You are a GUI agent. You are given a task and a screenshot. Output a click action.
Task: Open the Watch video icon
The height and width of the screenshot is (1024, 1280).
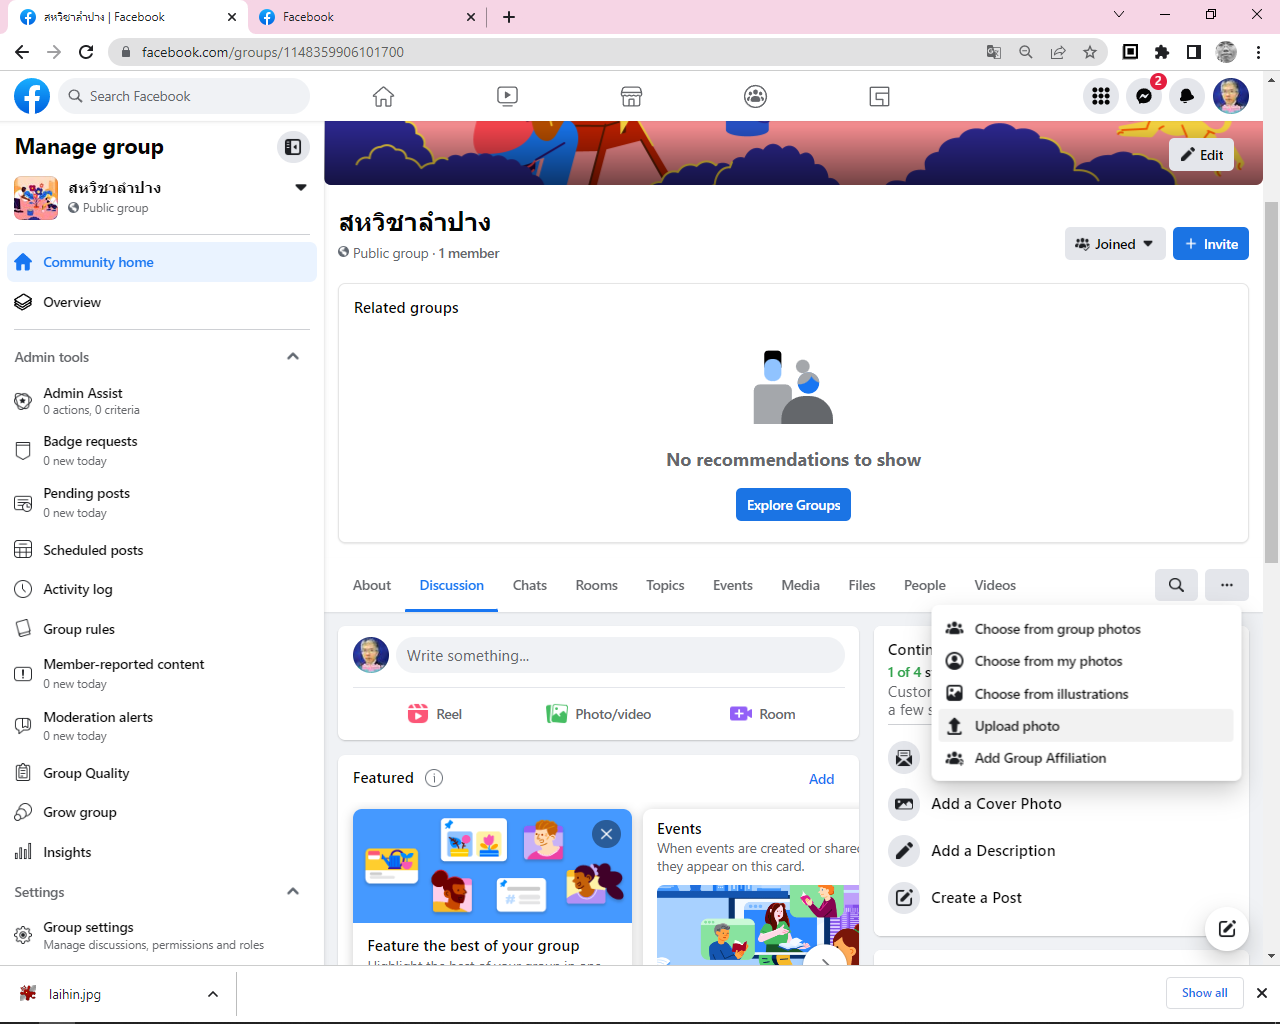(x=507, y=96)
